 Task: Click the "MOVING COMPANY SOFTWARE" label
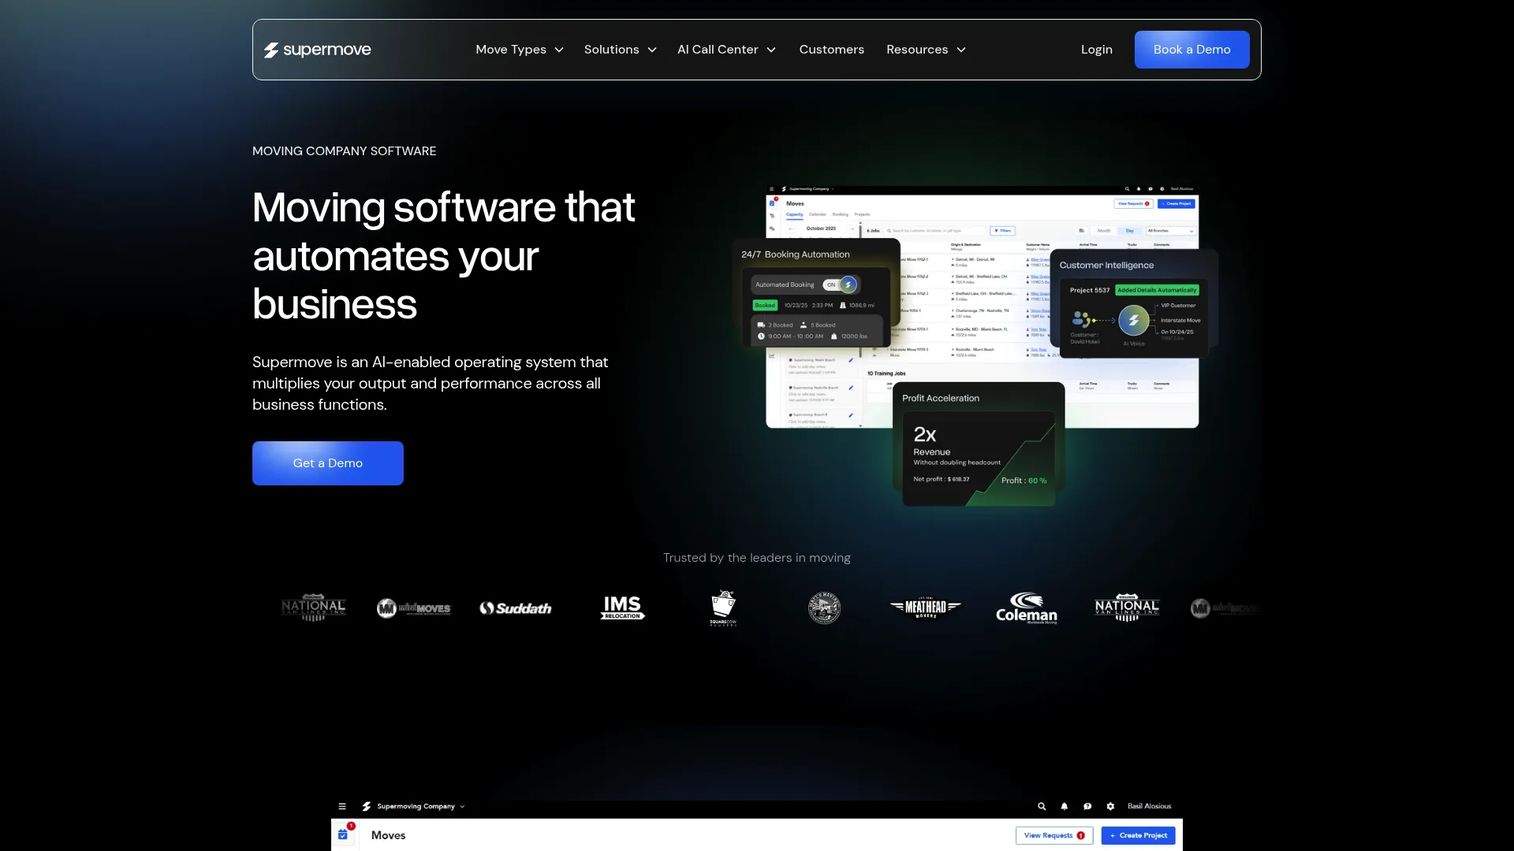point(344,151)
